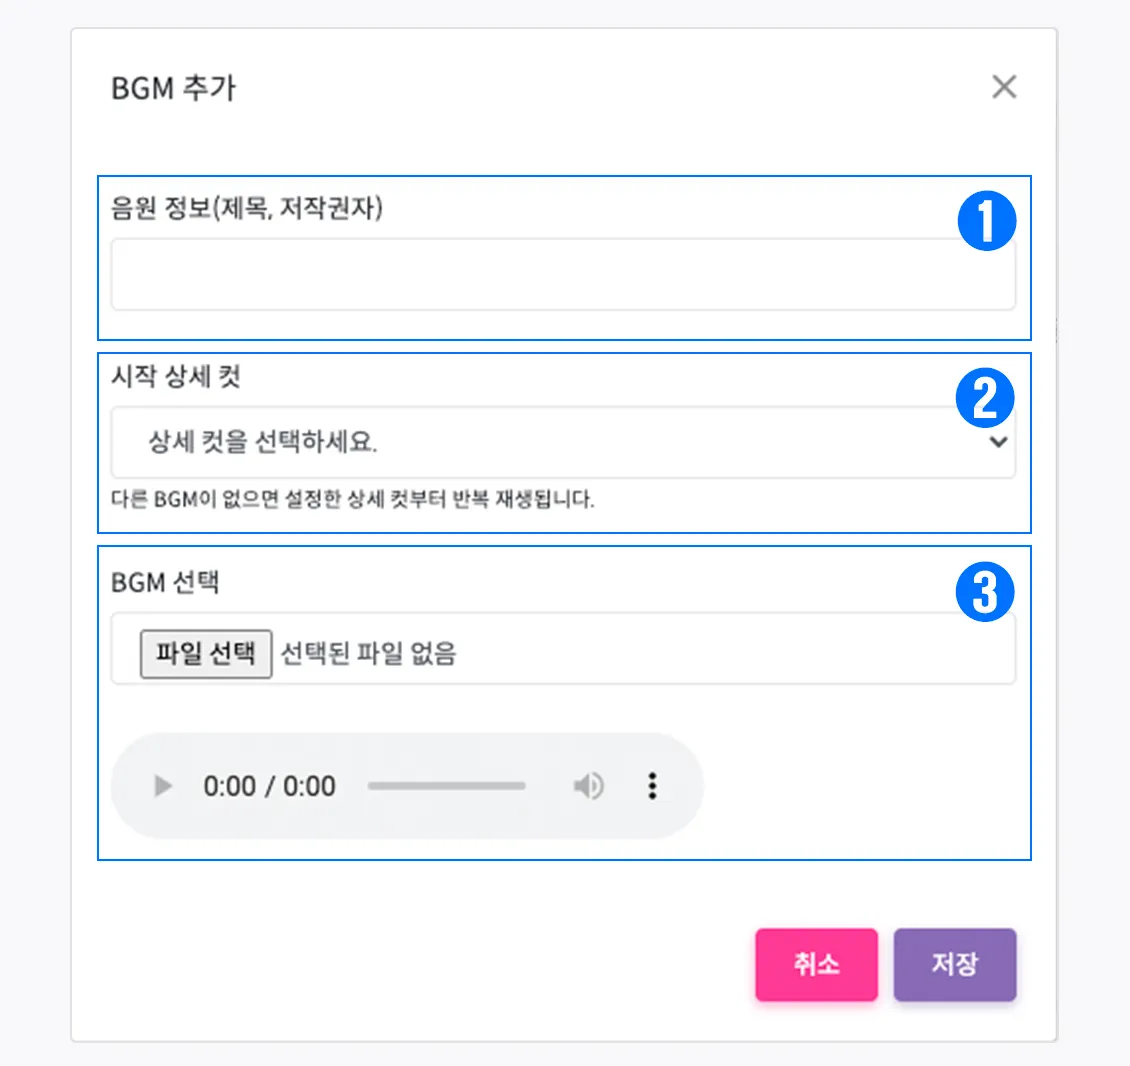Open audio player more options menu

click(x=652, y=786)
